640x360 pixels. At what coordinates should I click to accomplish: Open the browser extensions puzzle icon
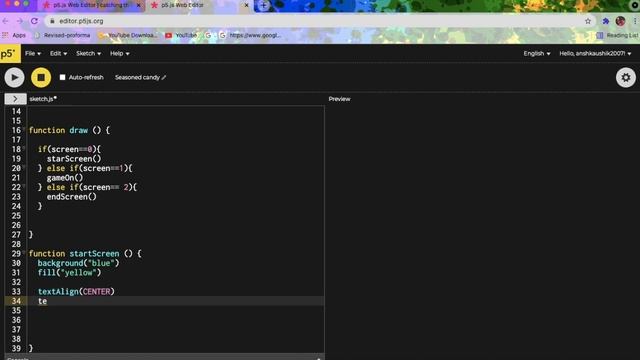tap(606, 21)
